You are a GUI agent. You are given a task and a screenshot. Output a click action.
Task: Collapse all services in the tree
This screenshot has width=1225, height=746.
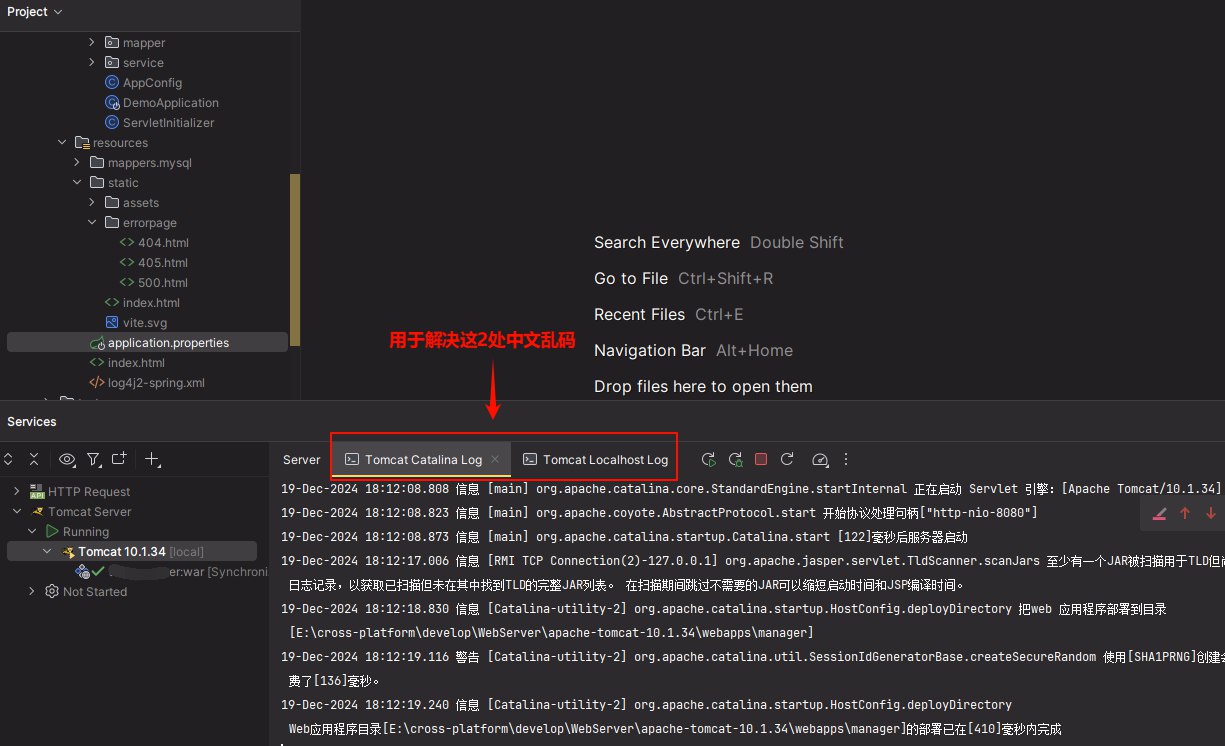(x=34, y=459)
